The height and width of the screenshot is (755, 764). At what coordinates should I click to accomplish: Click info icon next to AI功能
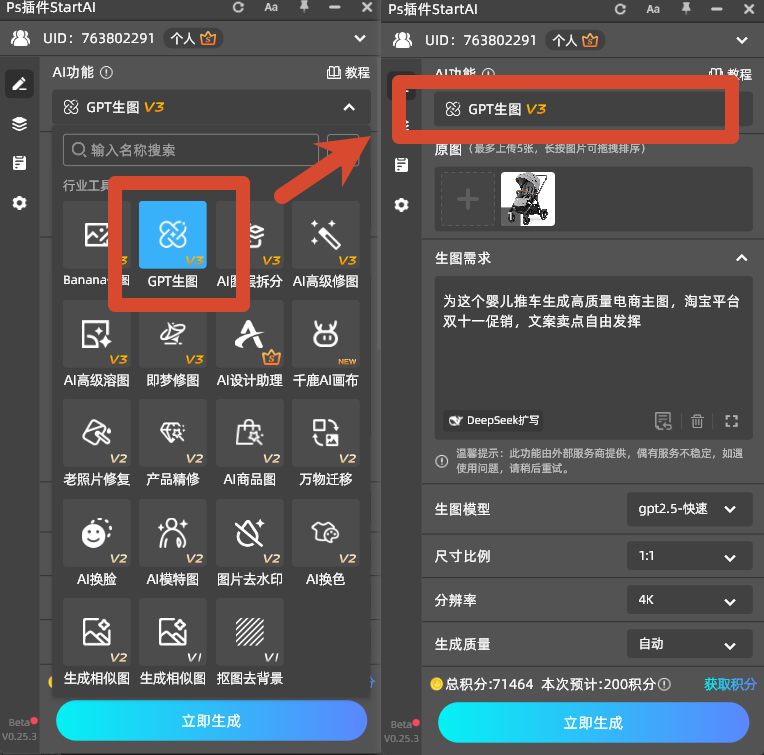tap(106, 73)
